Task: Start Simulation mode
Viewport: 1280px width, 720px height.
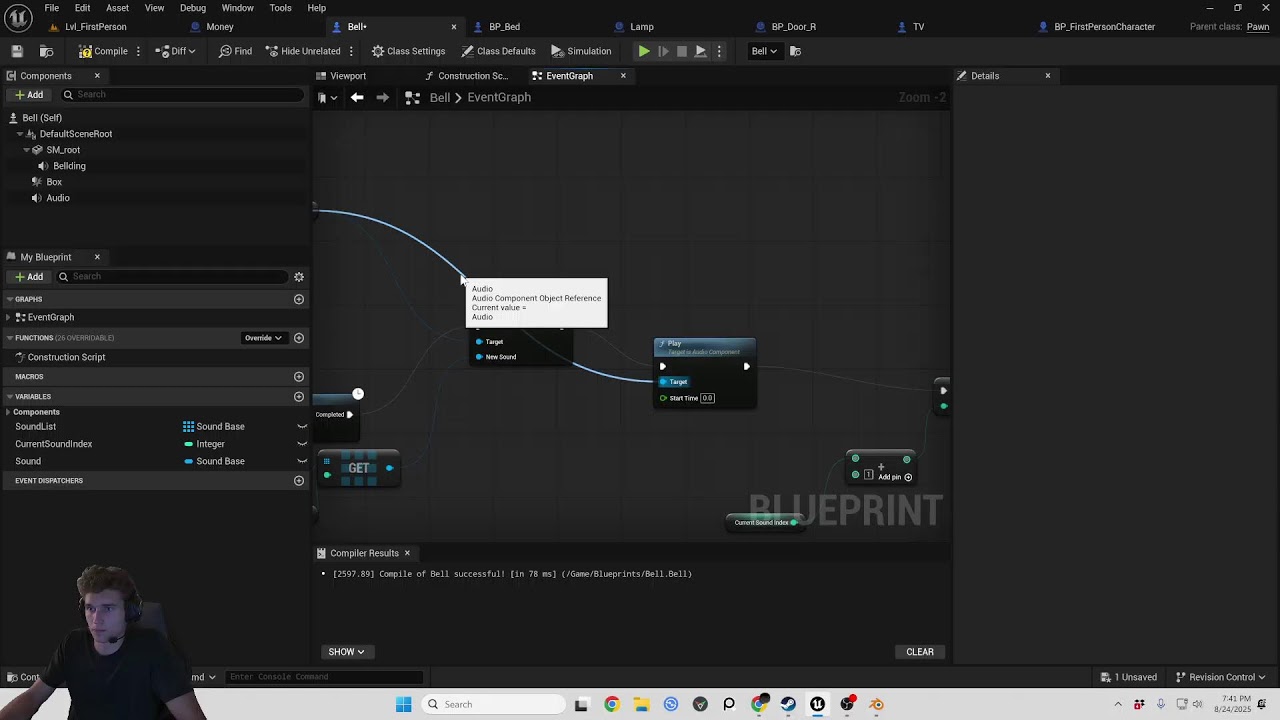Action: [x=581, y=51]
